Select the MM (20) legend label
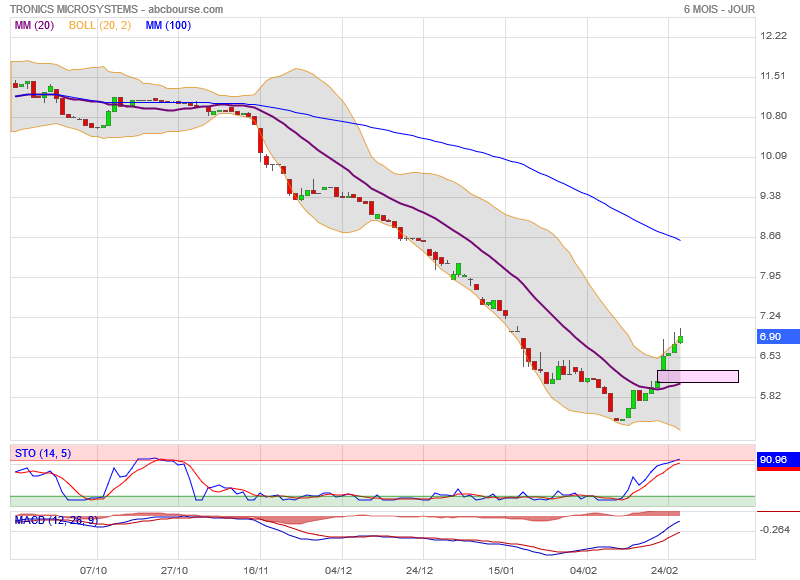This screenshot has height=580, width=800. pyautogui.click(x=34, y=25)
